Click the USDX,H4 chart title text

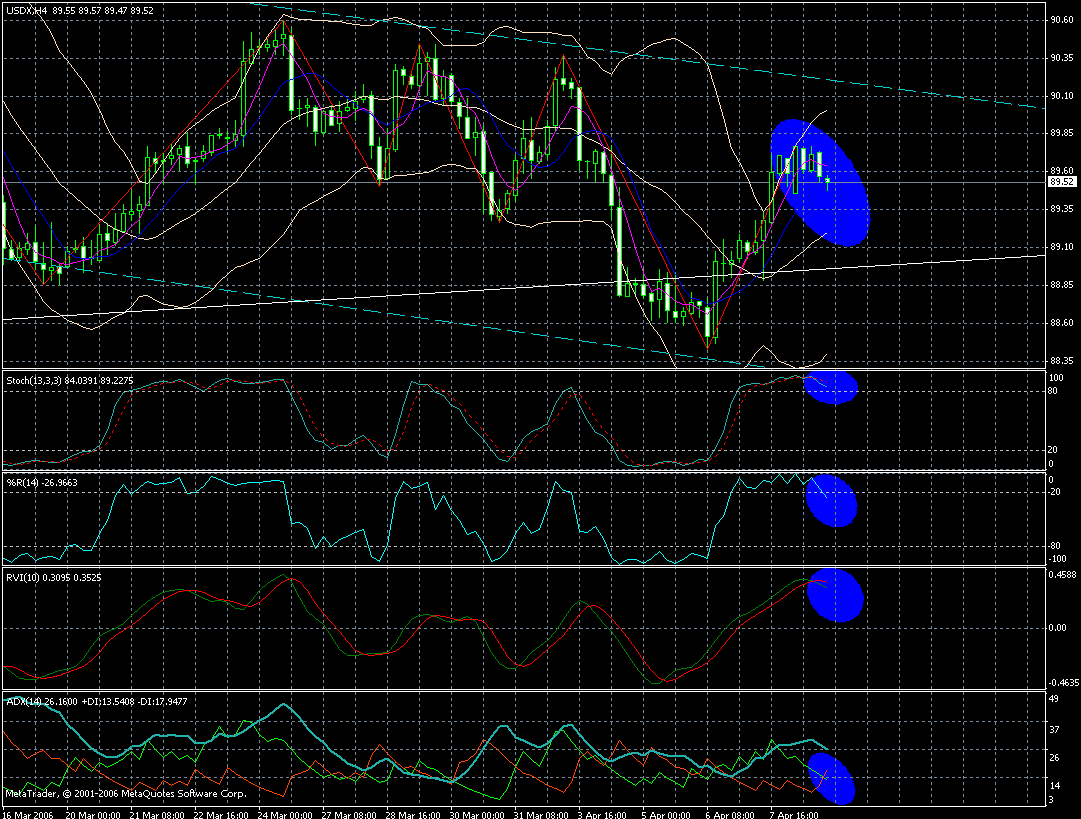80,10
